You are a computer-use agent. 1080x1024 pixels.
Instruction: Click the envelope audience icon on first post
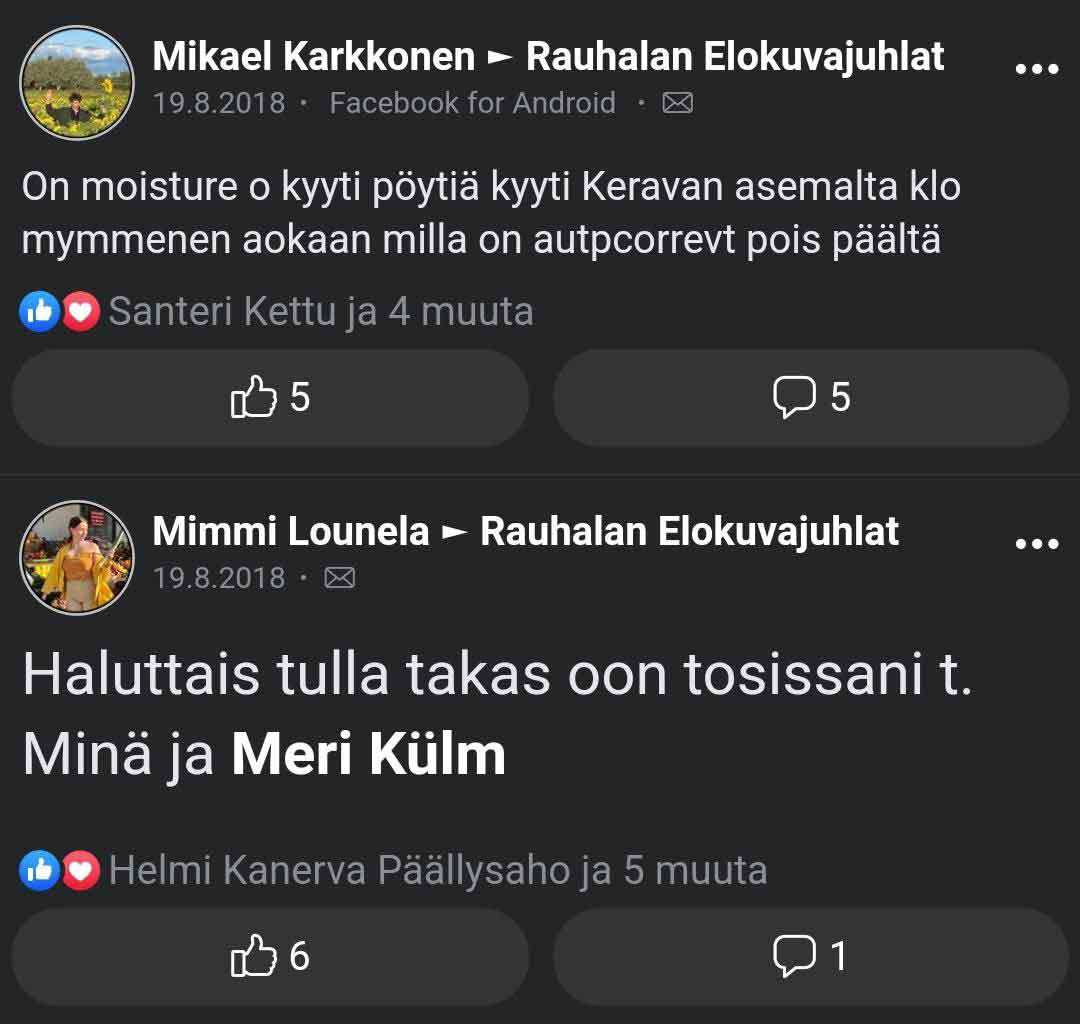[x=678, y=103]
